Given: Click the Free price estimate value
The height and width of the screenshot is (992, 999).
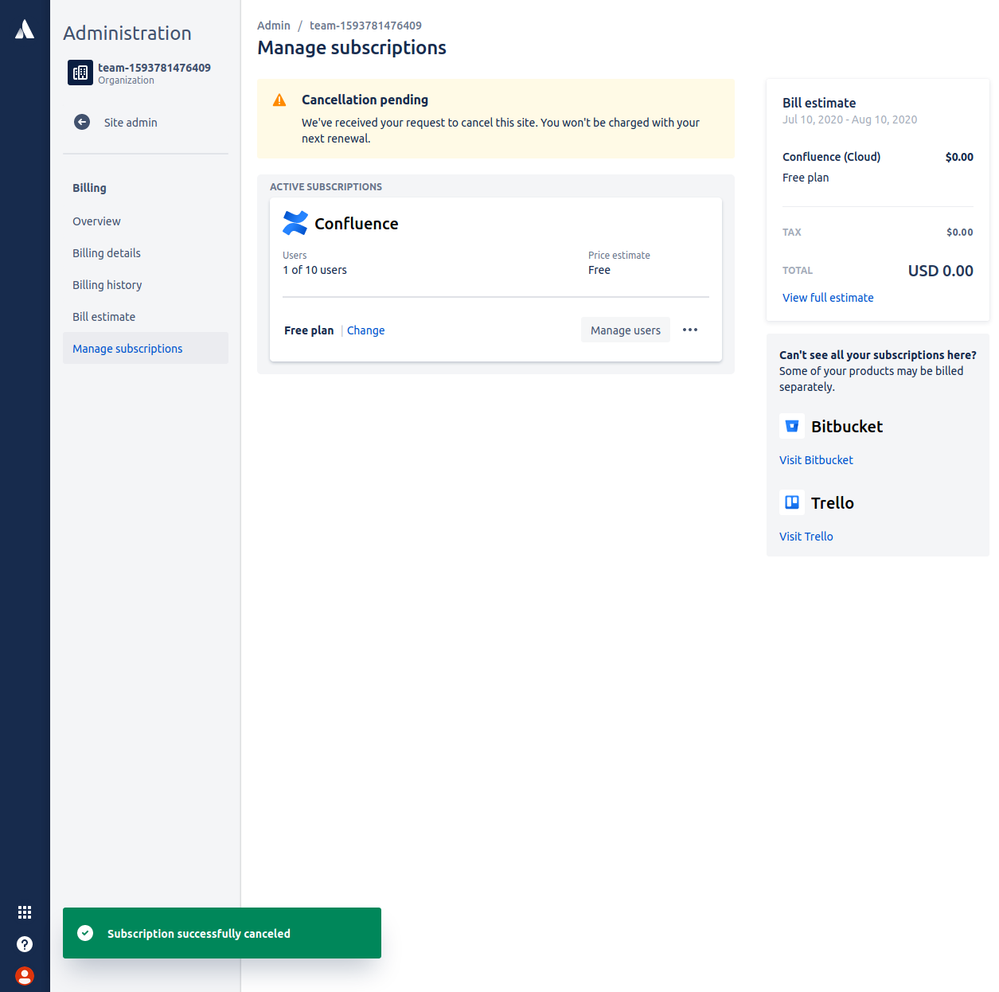Looking at the screenshot, I should coord(599,270).
